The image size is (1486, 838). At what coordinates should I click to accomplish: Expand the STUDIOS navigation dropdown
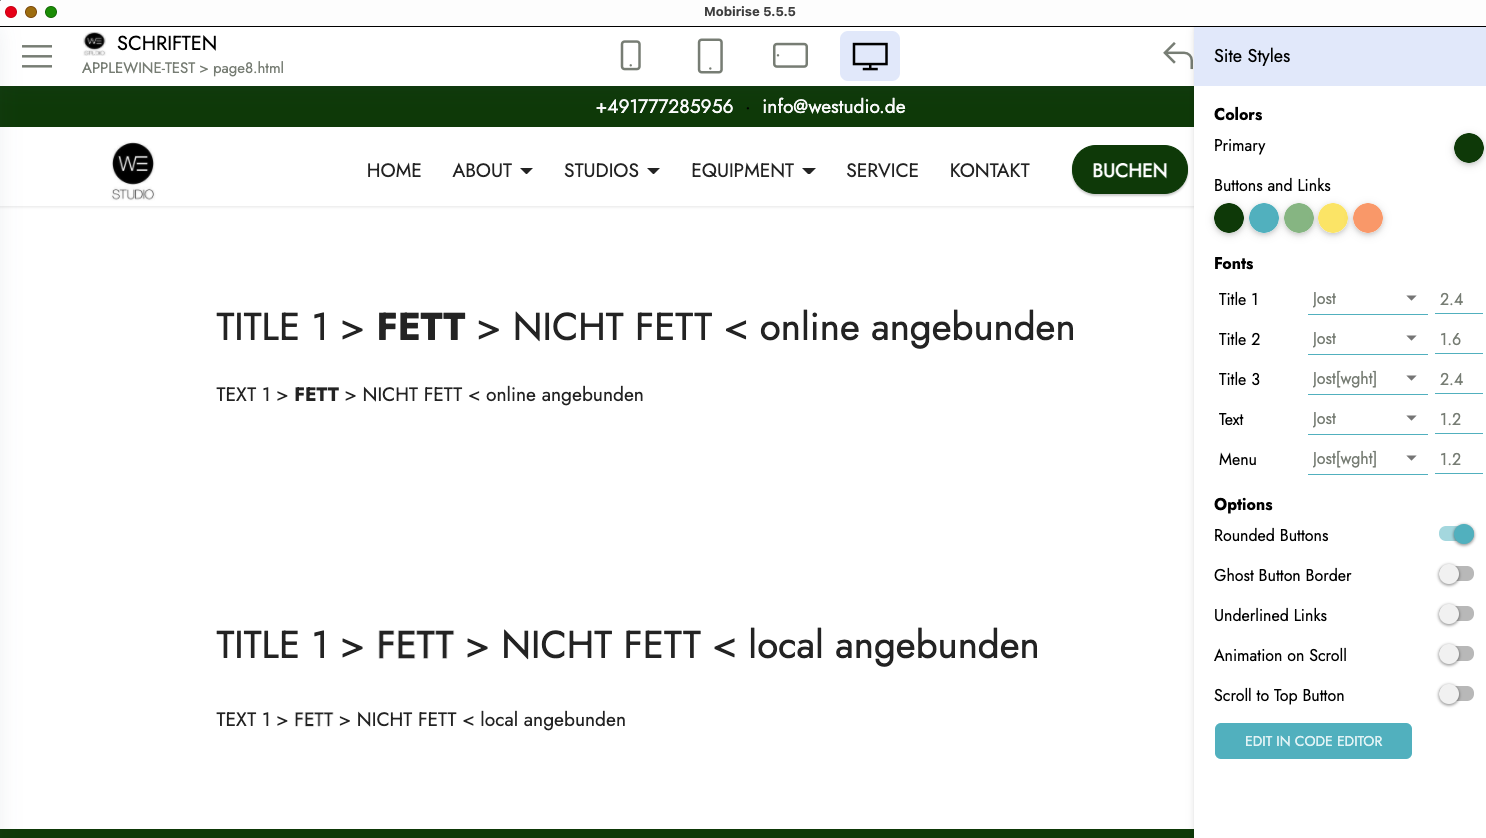pos(611,171)
